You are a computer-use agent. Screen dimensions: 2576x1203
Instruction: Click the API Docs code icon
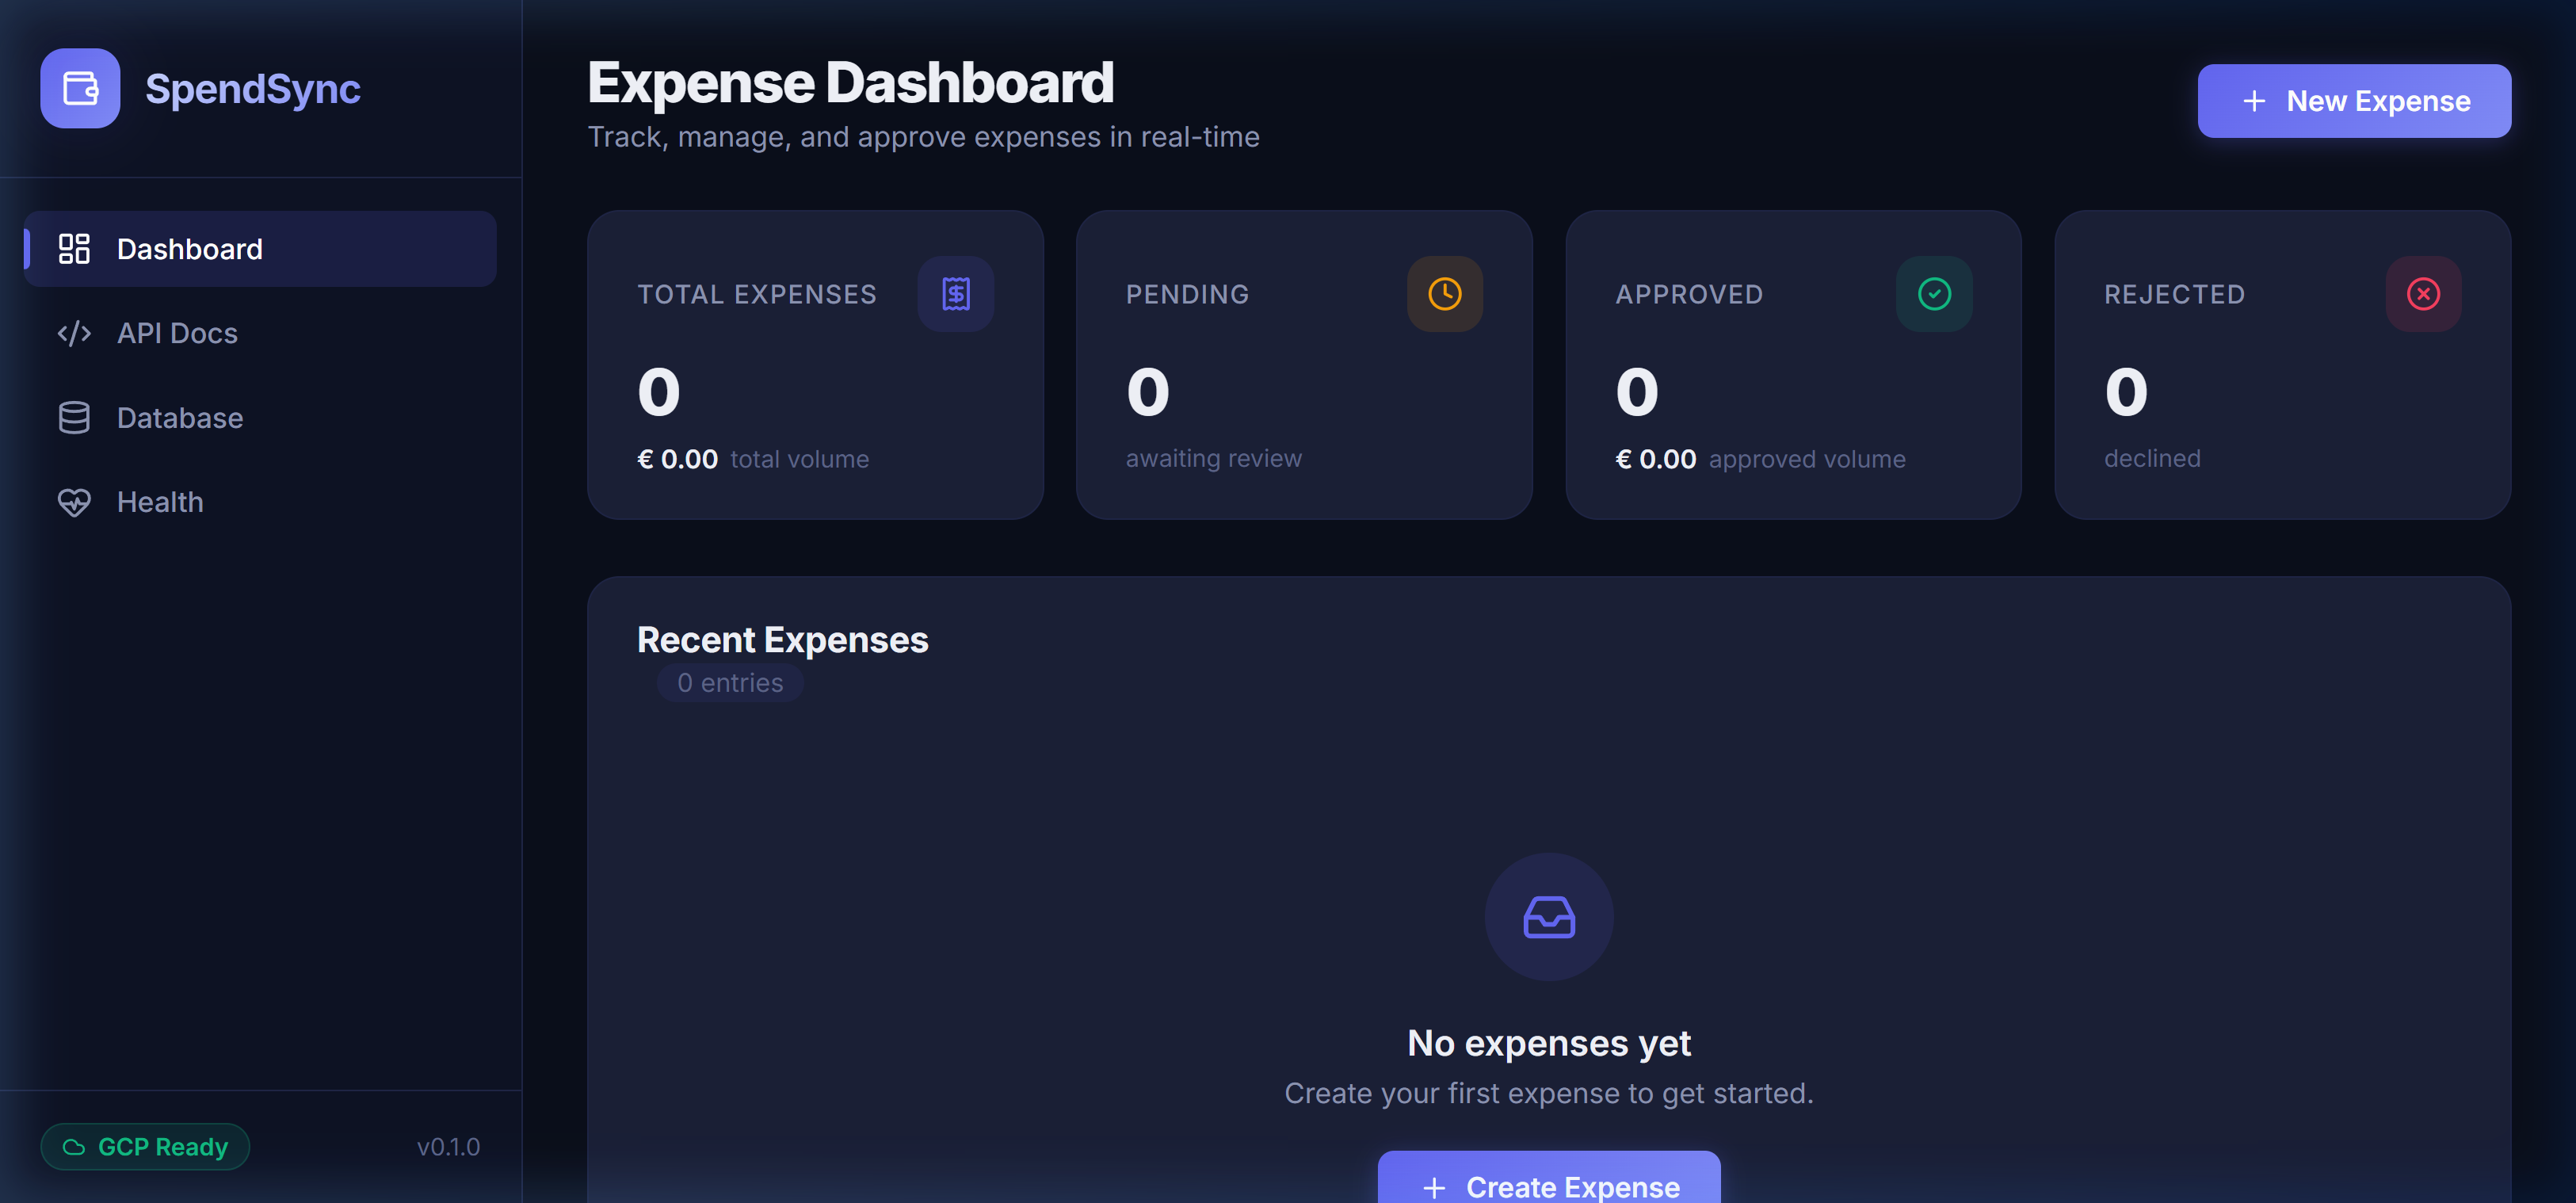click(x=74, y=333)
